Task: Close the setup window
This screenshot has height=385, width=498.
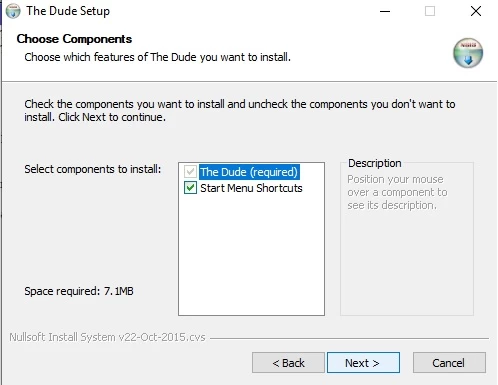Action: click(476, 11)
